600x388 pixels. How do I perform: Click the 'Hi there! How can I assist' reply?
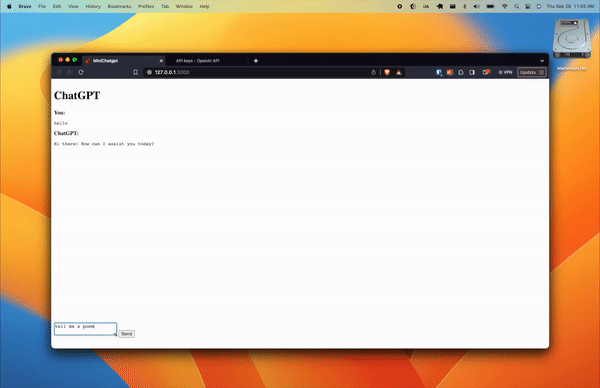click(104, 144)
